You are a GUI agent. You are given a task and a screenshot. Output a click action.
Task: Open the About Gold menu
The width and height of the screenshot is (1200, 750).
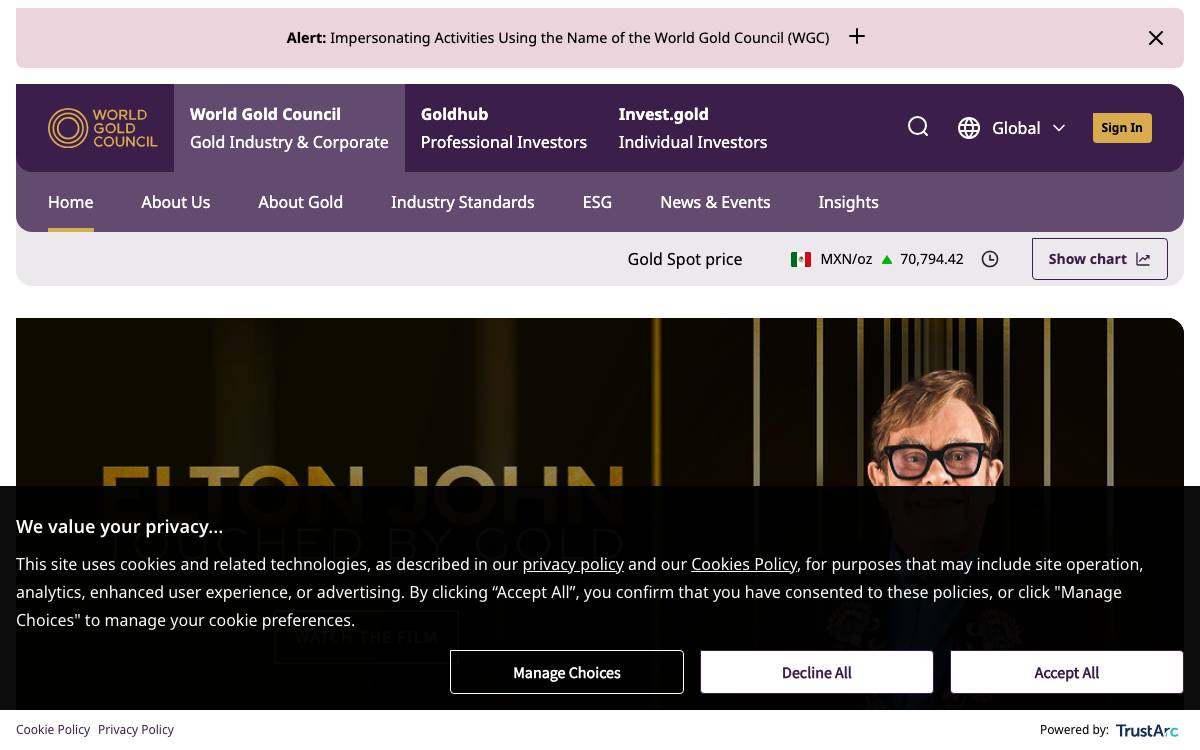(x=301, y=202)
